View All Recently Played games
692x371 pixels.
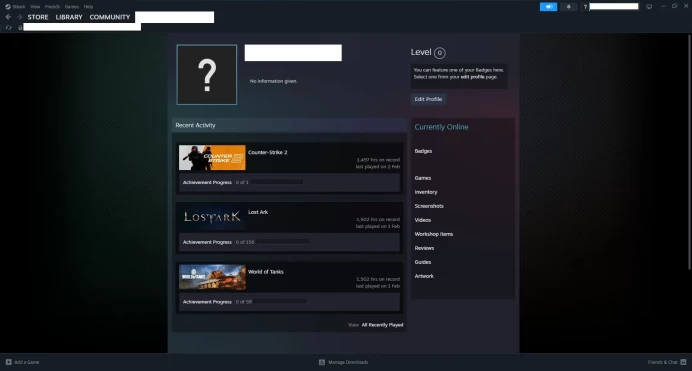pos(382,325)
